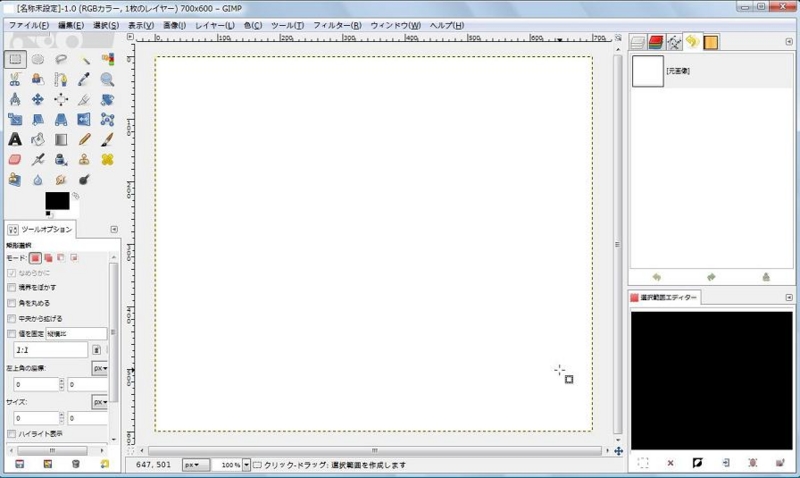This screenshot has height=478, width=800.
Task: Select the Dodge/Burn tool
Action: pyautogui.click(x=84, y=180)
